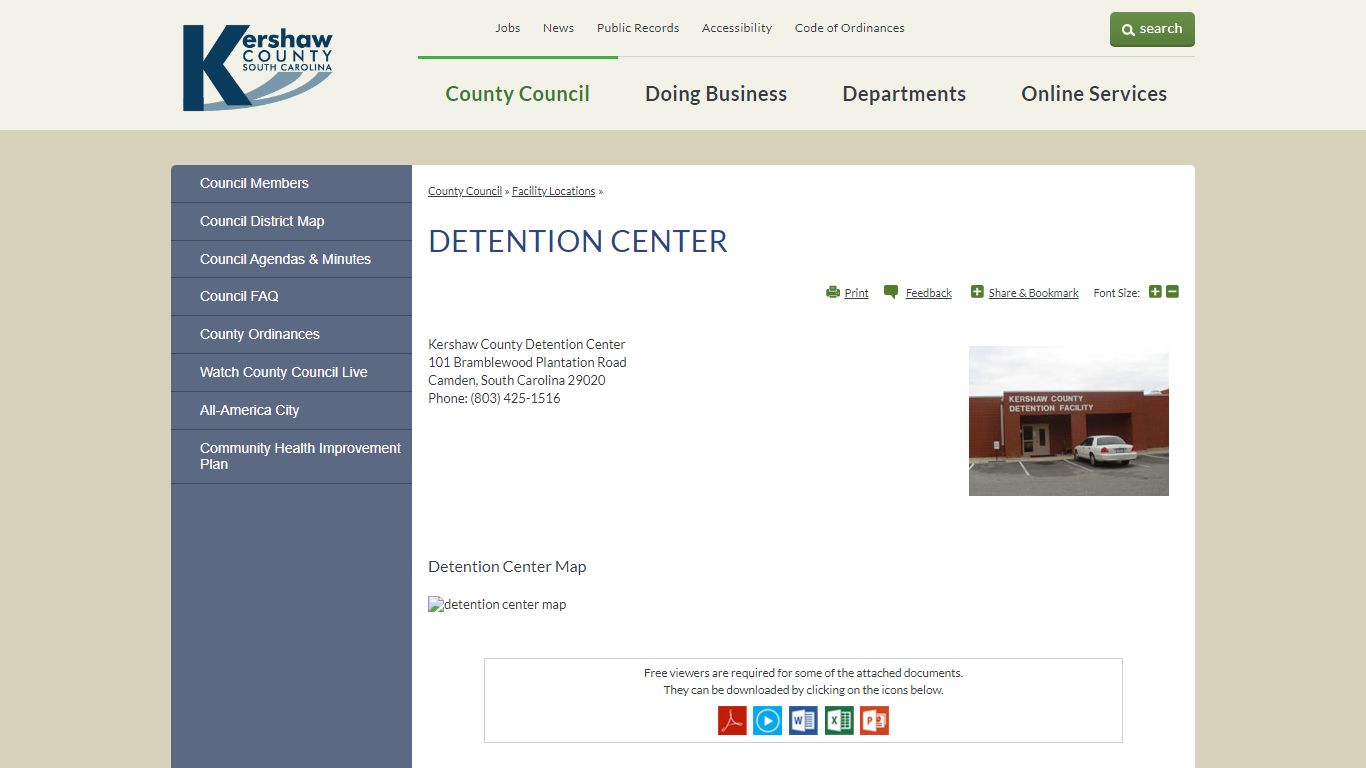Open the Doing Business menu
Screen dimensions: 1366x768
pyautogui.click(x=716, y=94)
